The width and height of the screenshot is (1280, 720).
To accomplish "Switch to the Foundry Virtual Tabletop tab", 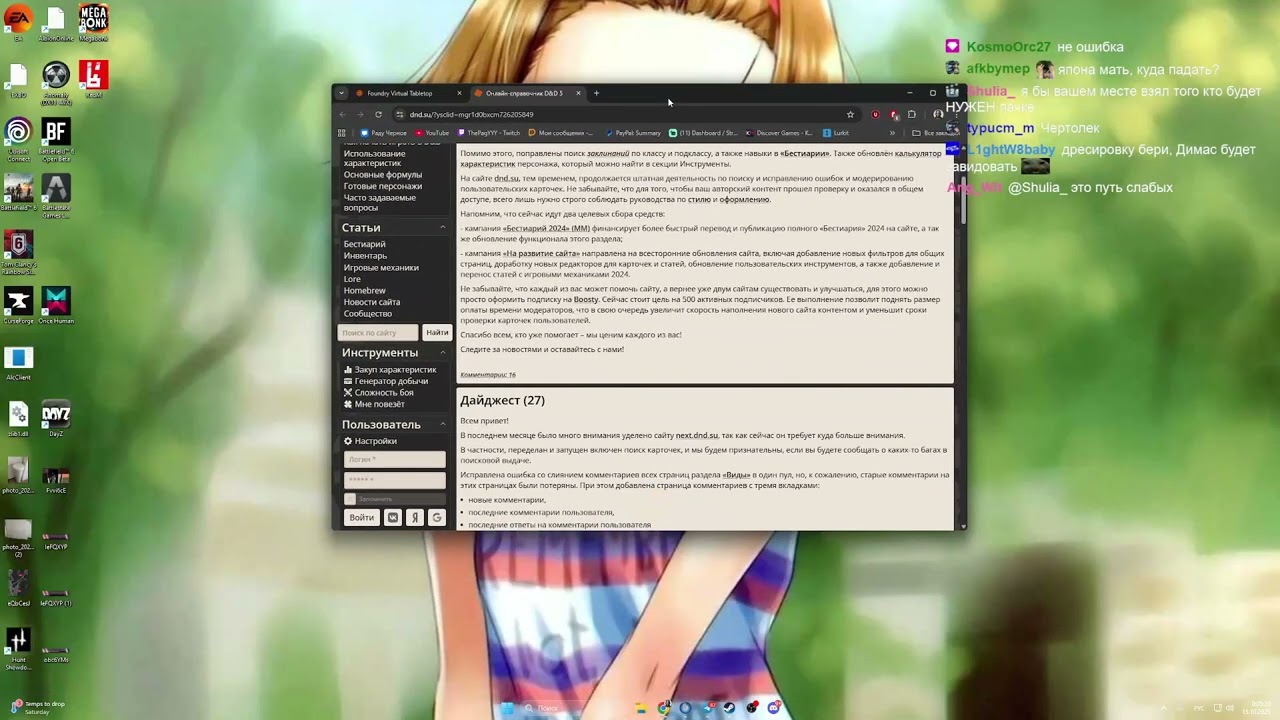I will pos(408,93).
